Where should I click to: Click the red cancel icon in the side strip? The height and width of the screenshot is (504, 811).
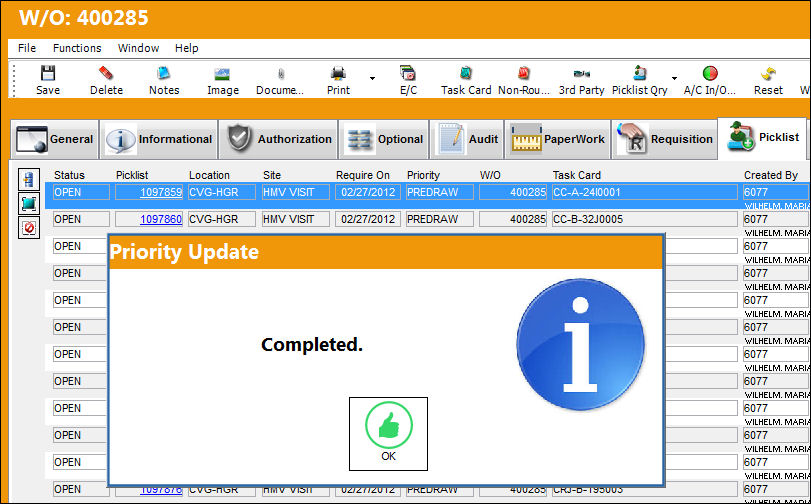28,227
